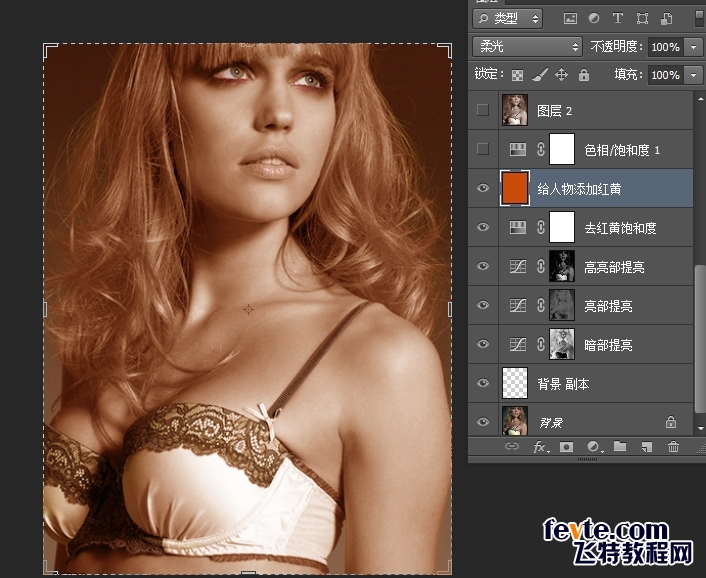Lock position move icon
The width and height of the screenshot is (706, 578).
pyautogui.click(x=561, y=75)
